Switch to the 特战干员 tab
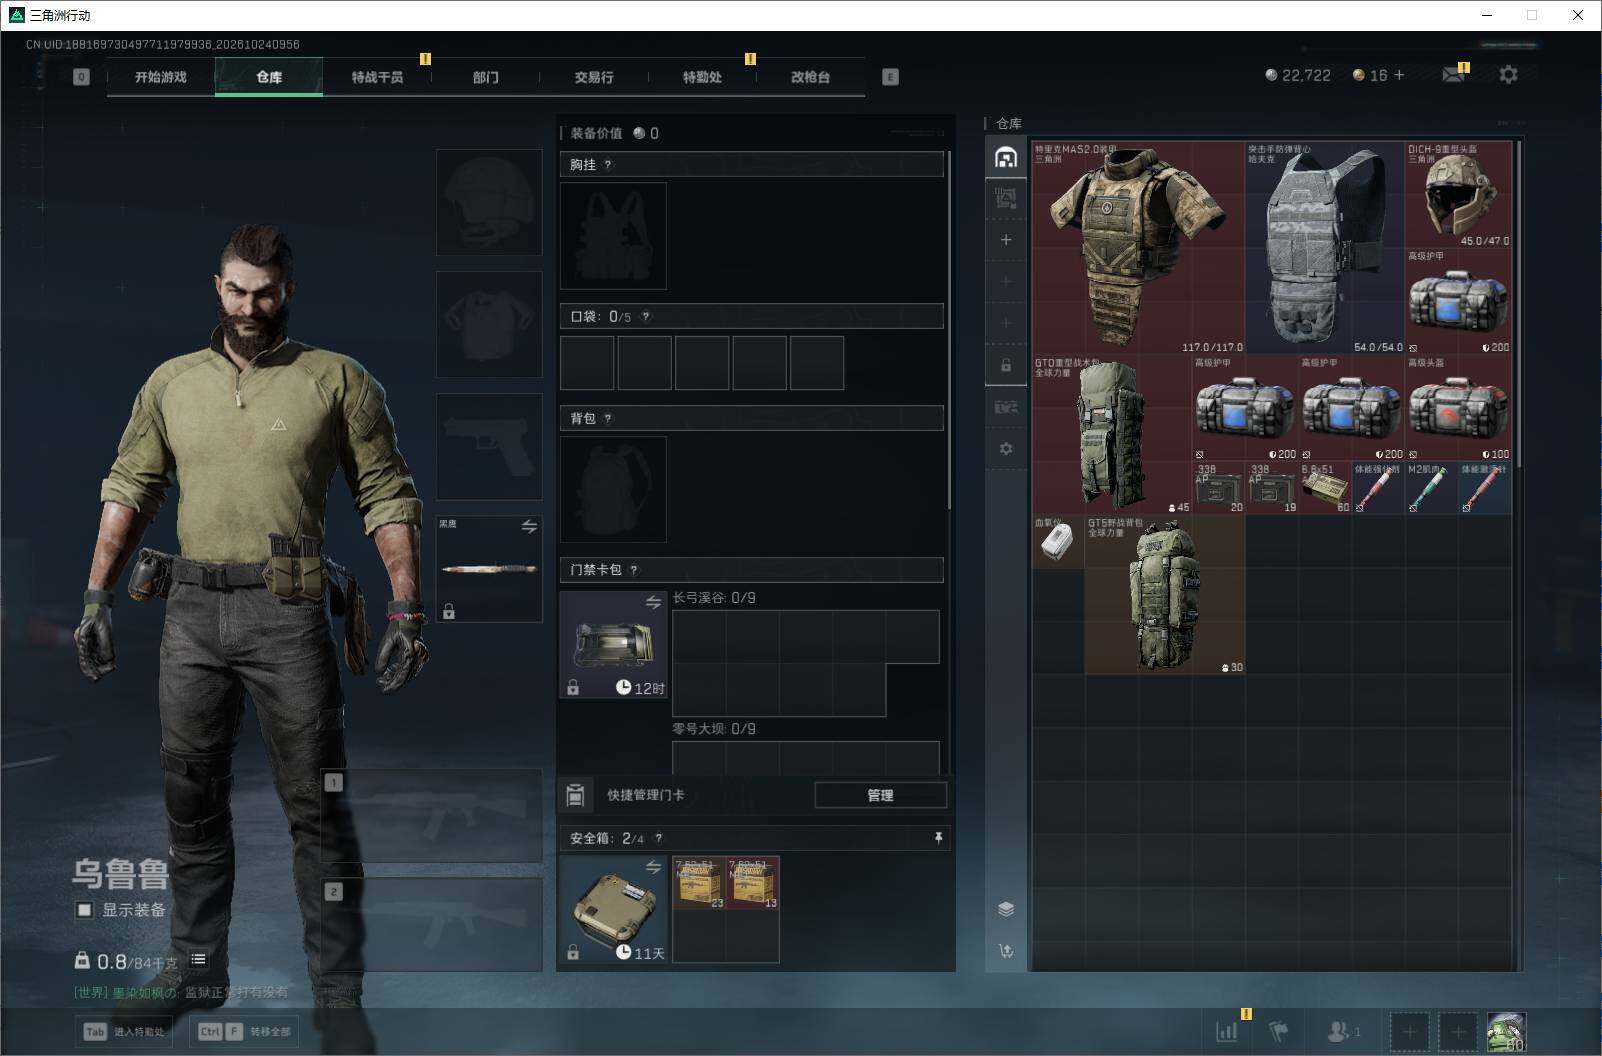The image size is (1602, 1056). click(x=377, y=77)
